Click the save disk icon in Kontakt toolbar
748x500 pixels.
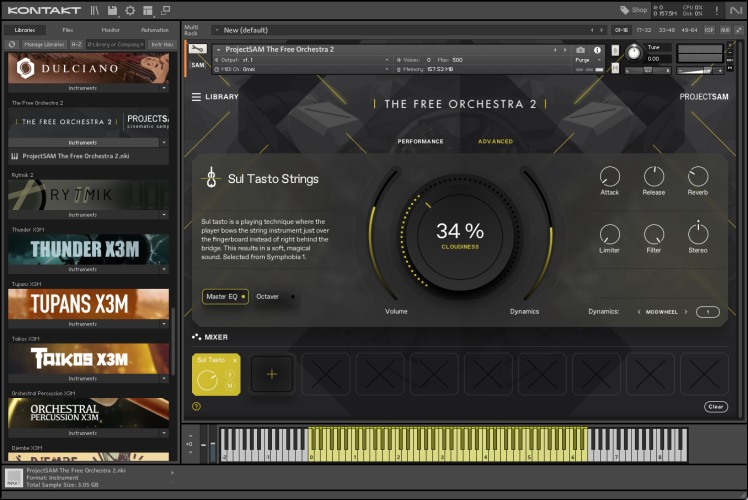click(112, 10)
